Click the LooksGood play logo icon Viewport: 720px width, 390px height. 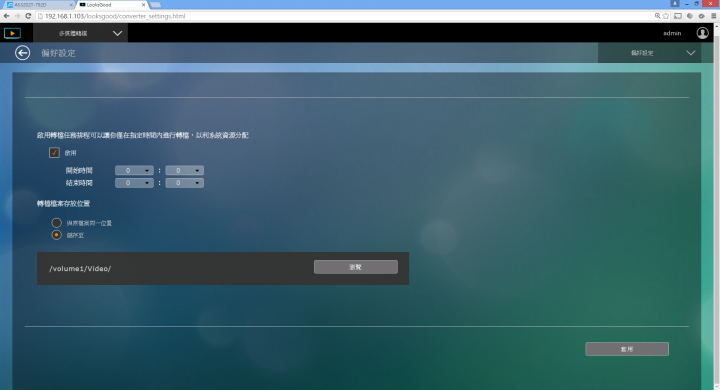[x=12, y=33]
